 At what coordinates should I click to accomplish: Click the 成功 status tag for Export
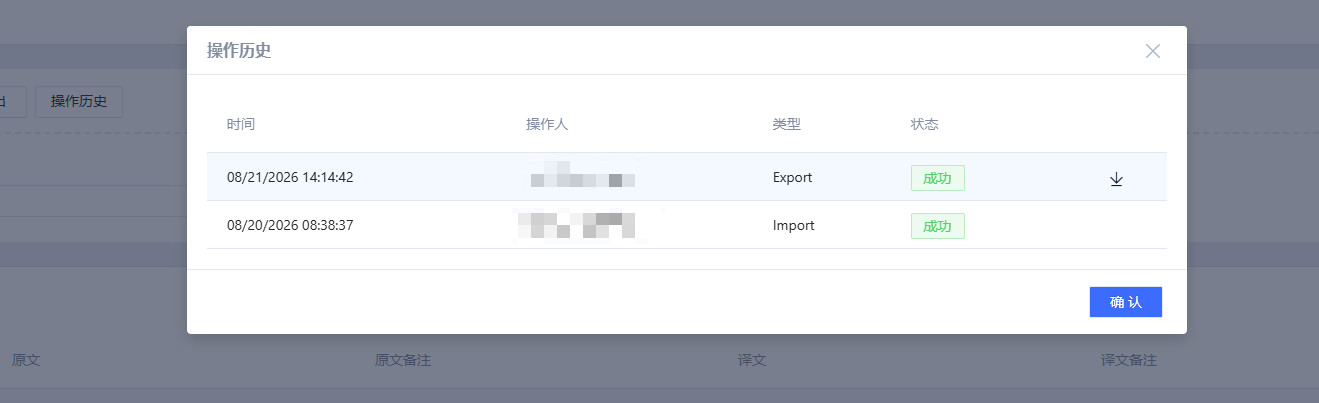click(x=937, y=178)
